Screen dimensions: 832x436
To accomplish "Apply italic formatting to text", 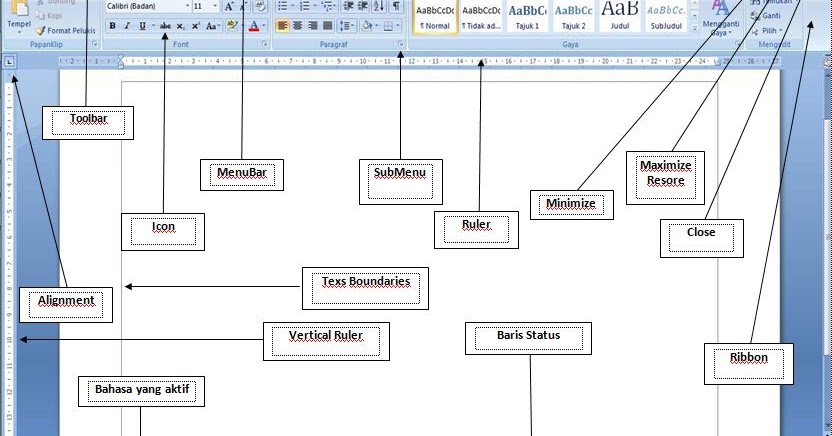I will tap(127, 26).
